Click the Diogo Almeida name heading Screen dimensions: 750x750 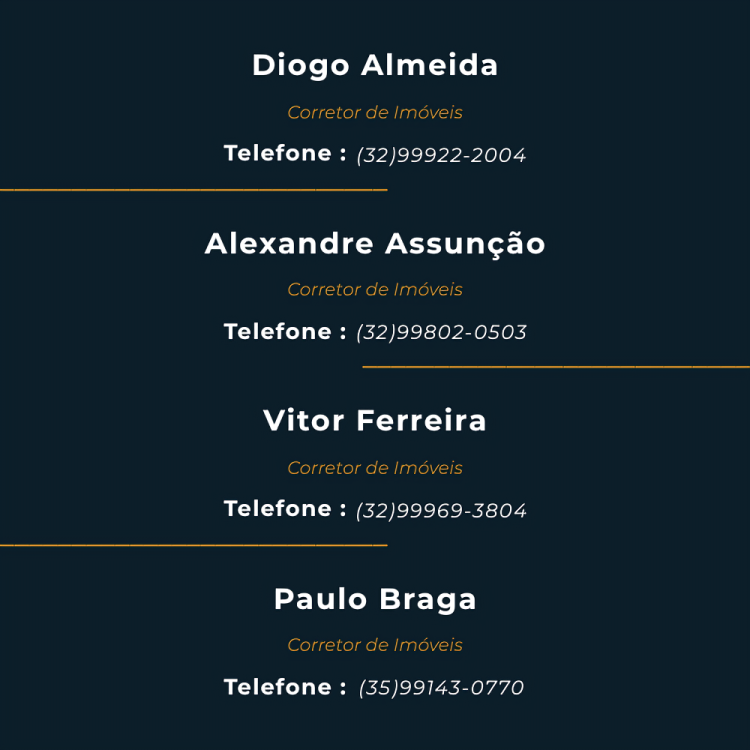(375, 65)
